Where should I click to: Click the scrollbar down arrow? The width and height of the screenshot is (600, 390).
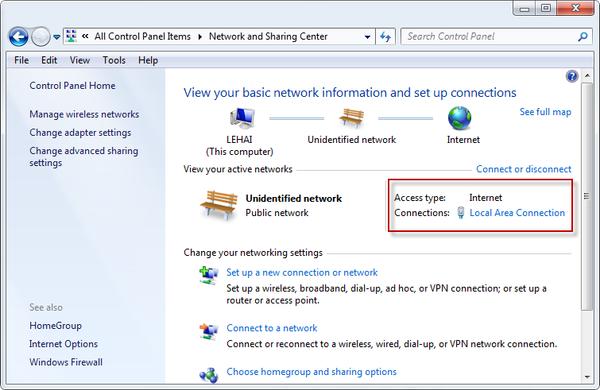click(x=587, y=377)
